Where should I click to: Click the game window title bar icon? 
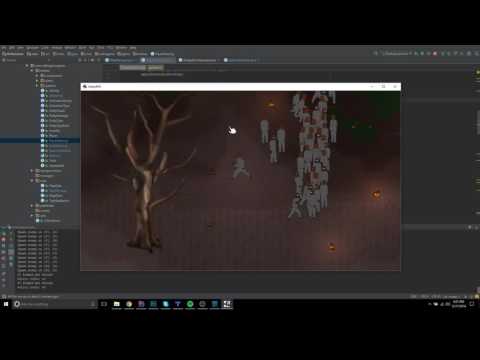point(85,87)
